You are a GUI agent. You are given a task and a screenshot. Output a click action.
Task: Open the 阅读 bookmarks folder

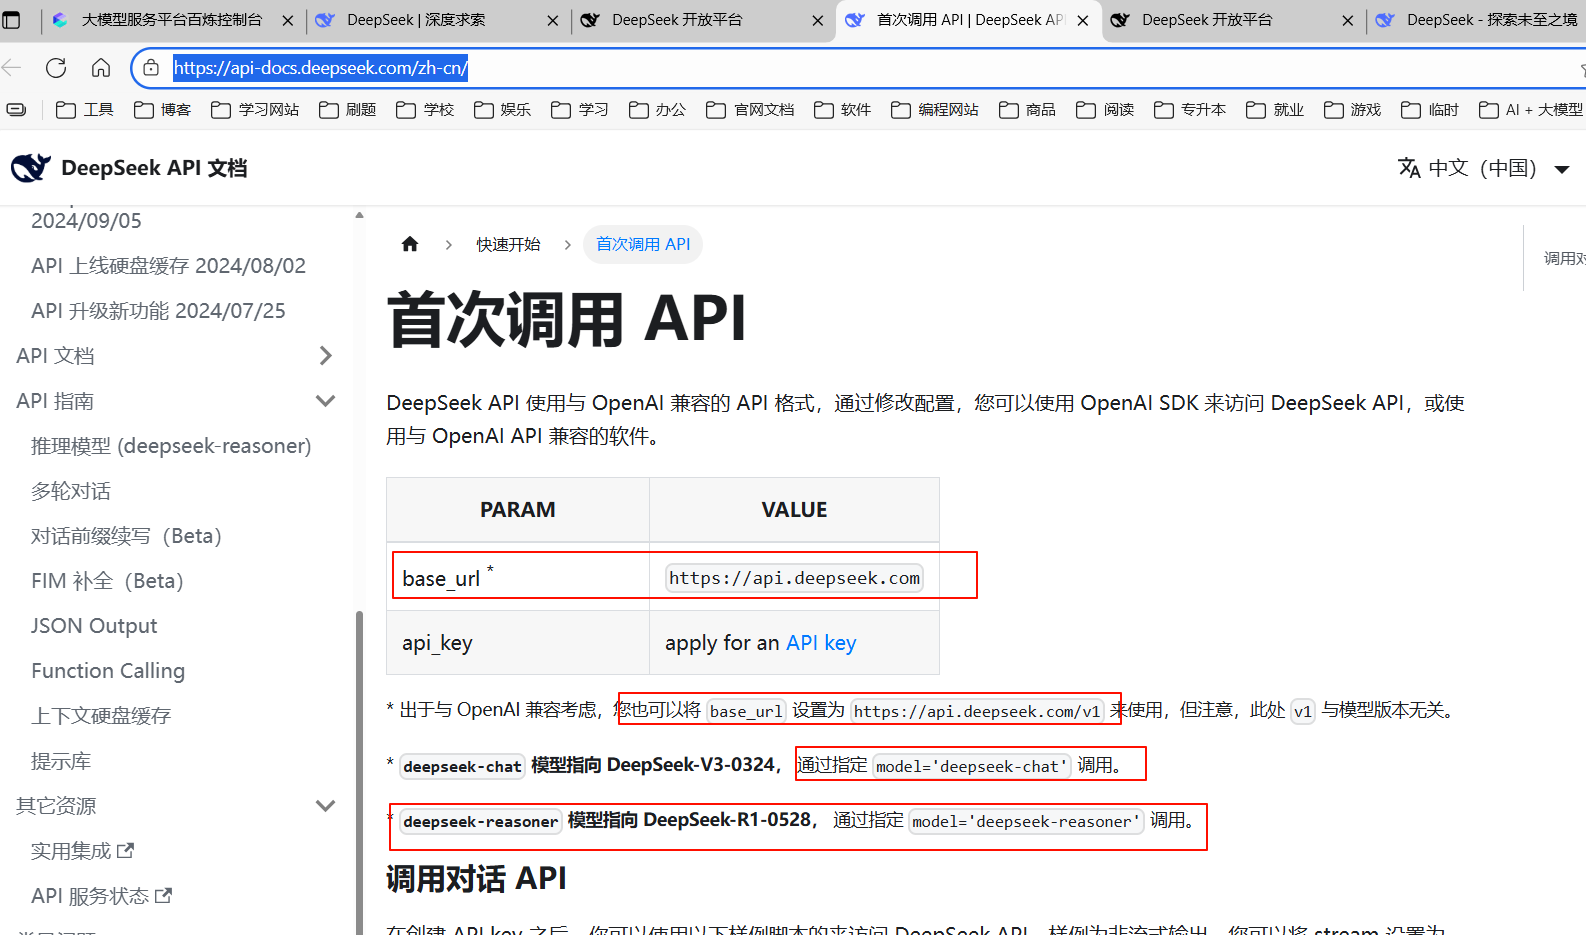tap(1105, 110)
